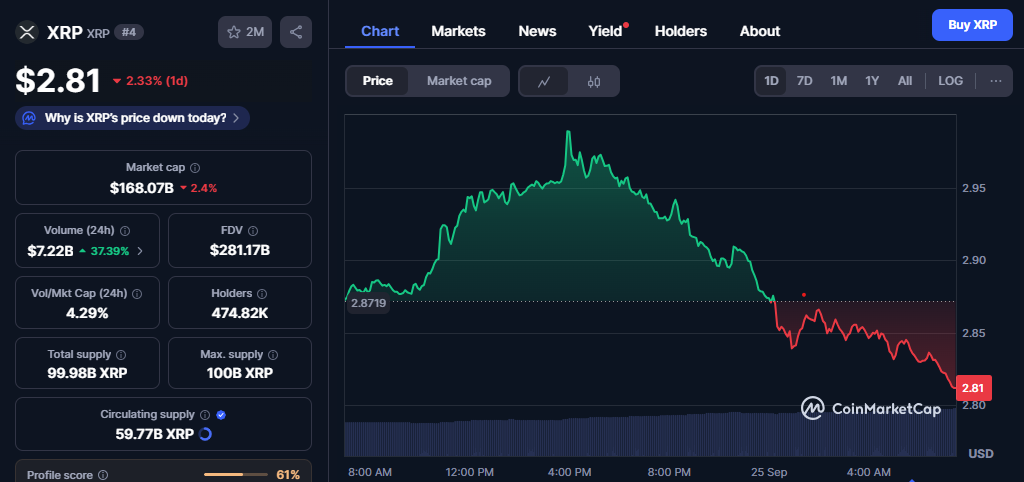Screen dimensions: 1024x482
Task: Click the $7.22B volume value
Action: [50, 251]
